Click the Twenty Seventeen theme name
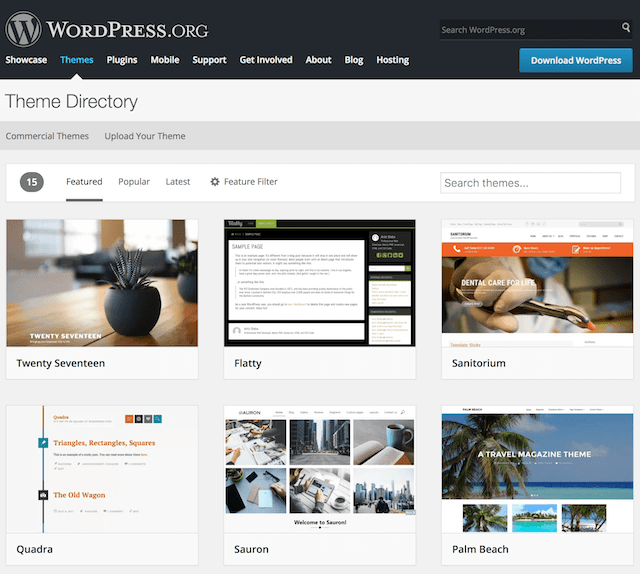This screenshot has width=640, height=574. 61,363
